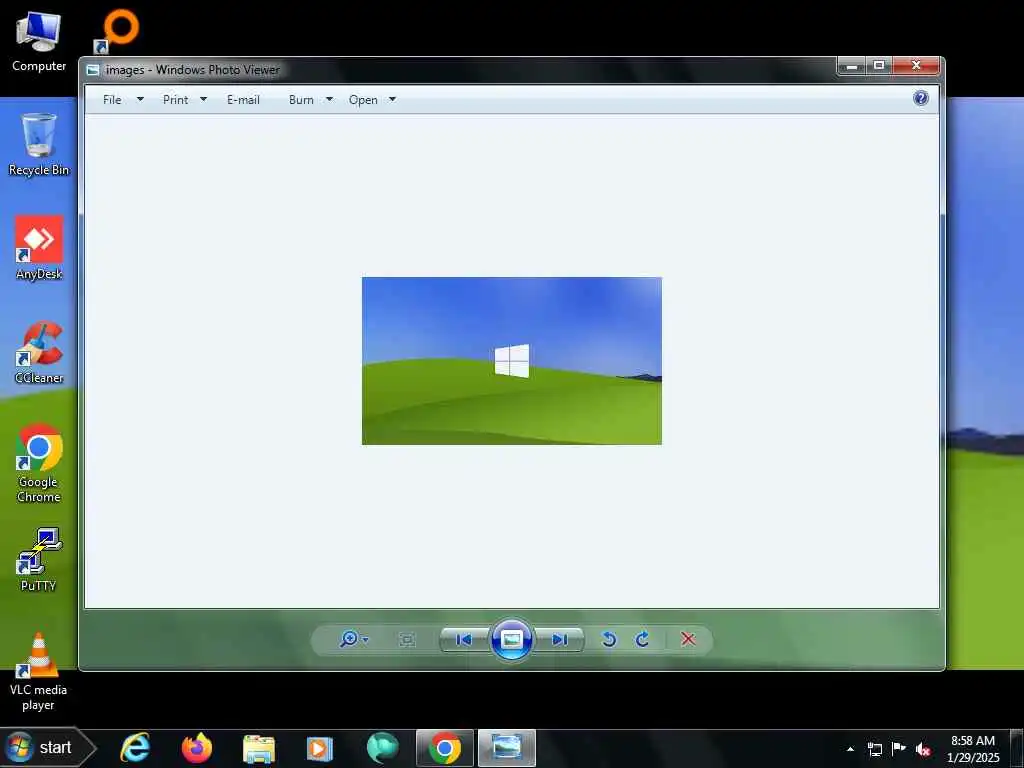Go to the previous photo
The image size is (1024, 768).
[x=464, y=639]
